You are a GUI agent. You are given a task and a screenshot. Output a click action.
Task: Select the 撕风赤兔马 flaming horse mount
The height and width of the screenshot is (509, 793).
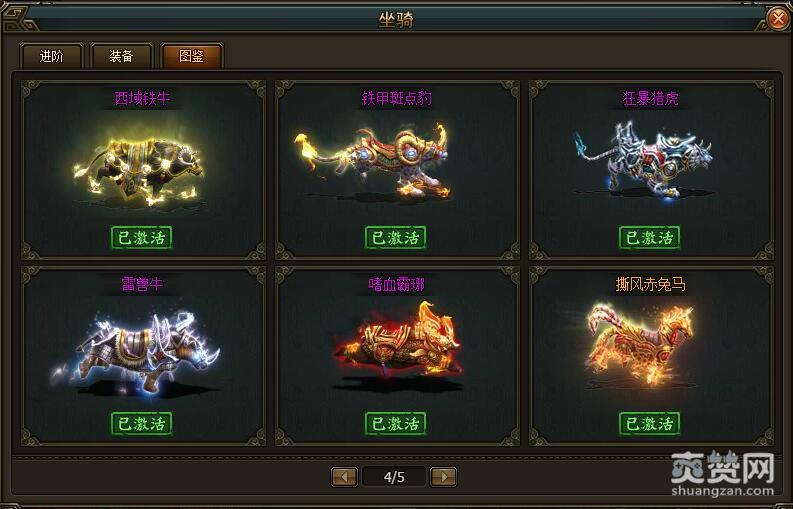[640, 344]
